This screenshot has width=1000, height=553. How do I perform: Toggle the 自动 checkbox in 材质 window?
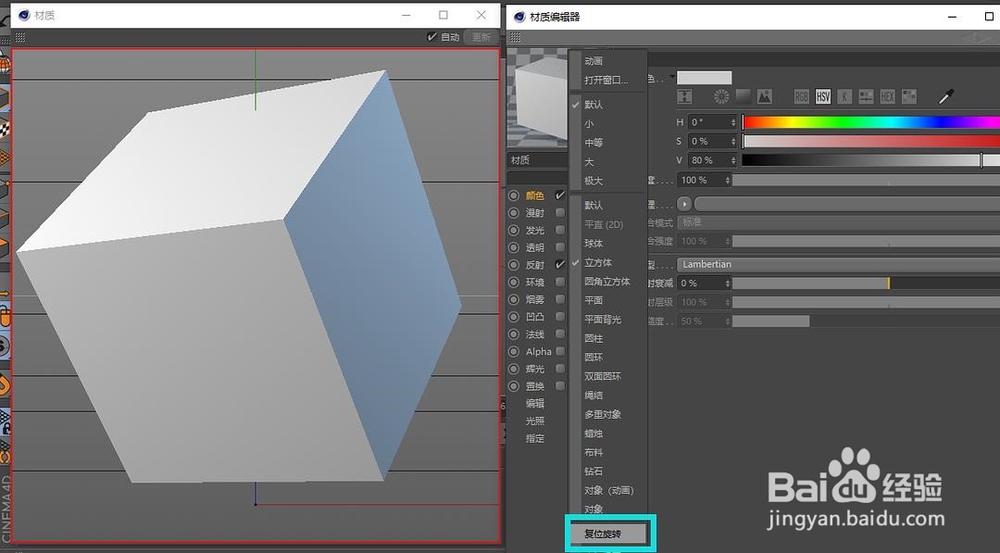[432, 37]
